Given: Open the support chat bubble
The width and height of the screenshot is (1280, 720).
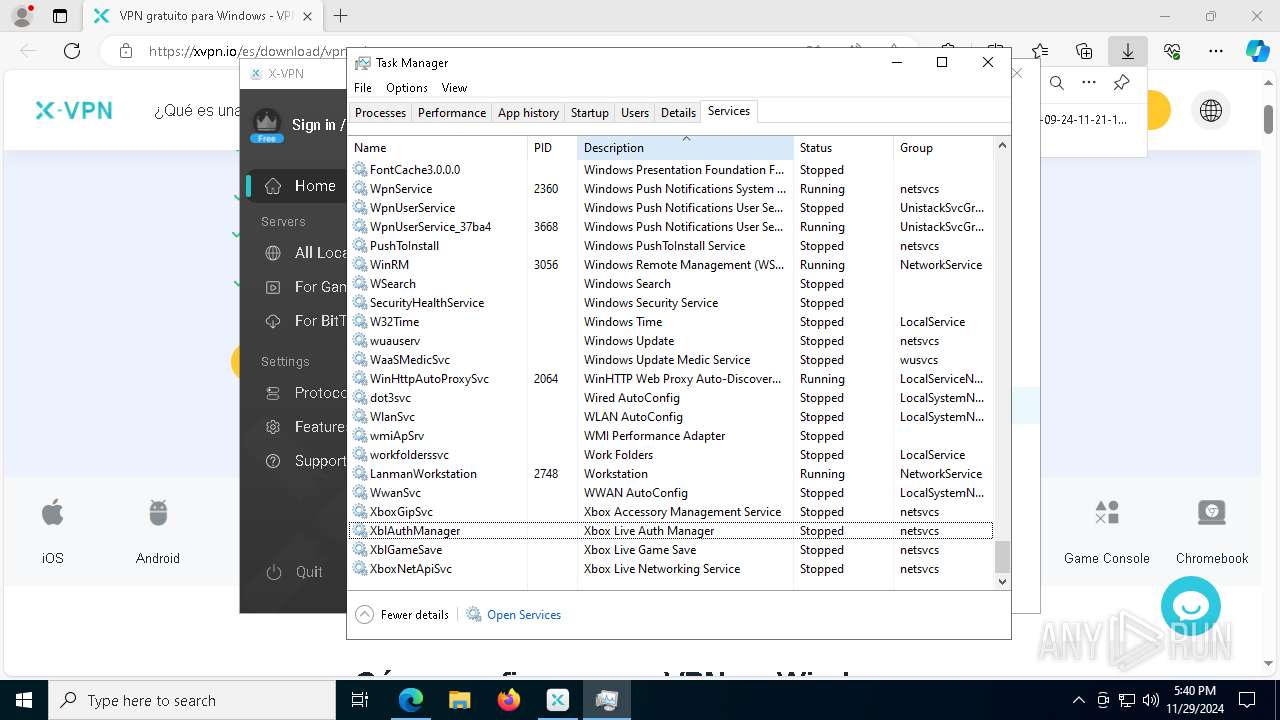Looking at the screenshot, I should tap(1191, 606).
